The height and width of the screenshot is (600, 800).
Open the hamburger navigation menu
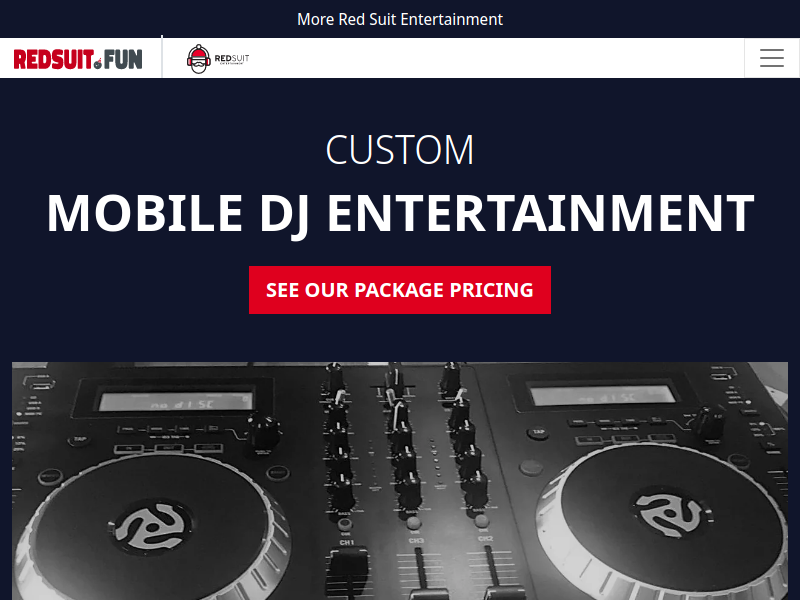pyautogui.click(x=771, y=58)
